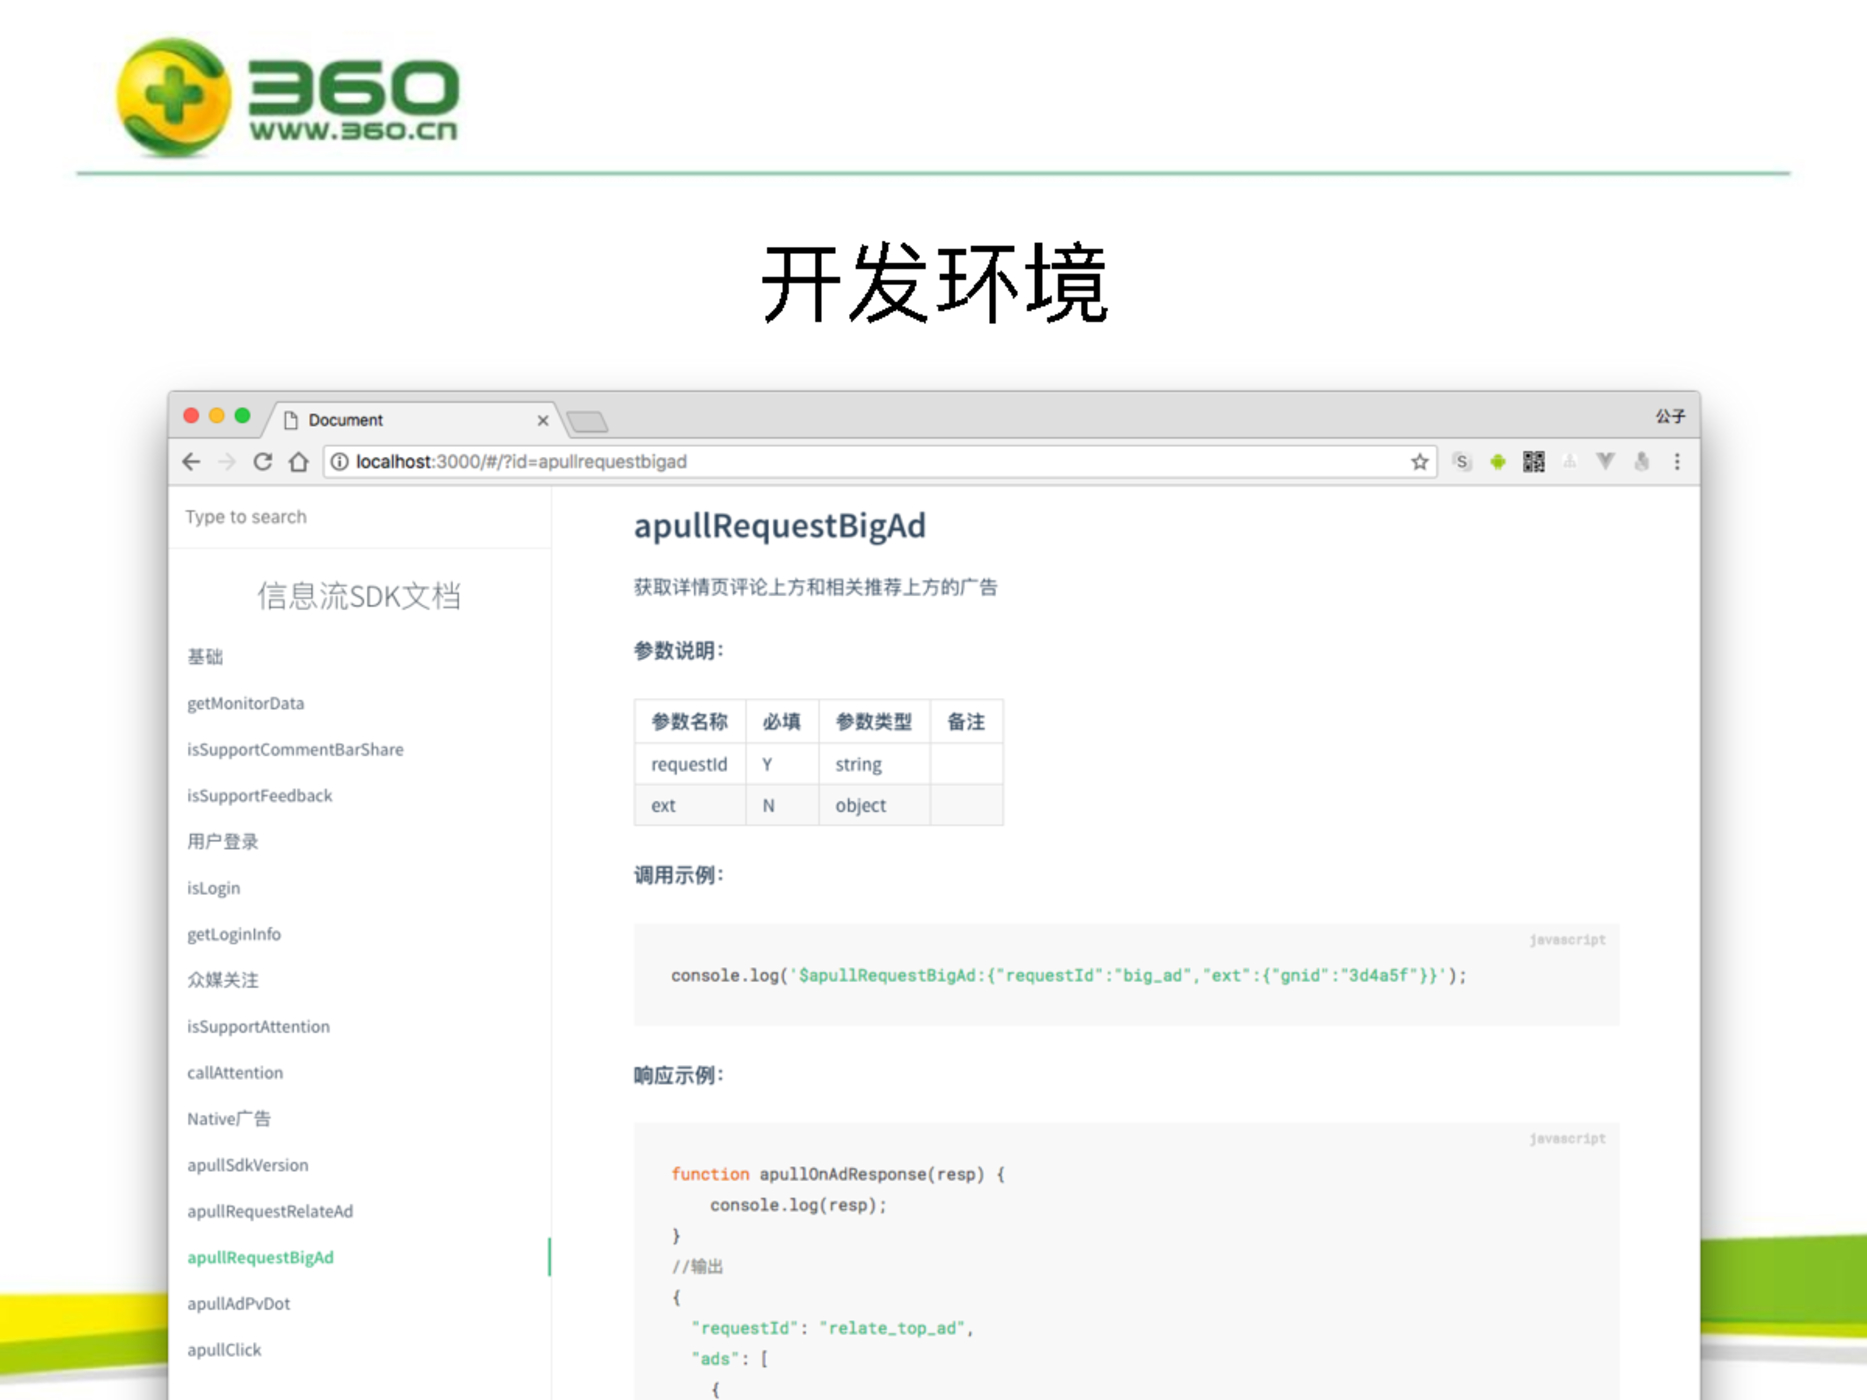Go to the apullClick sidebar entry
This screenshot has height=1400, width=1867.
(x=224, y=1351)
